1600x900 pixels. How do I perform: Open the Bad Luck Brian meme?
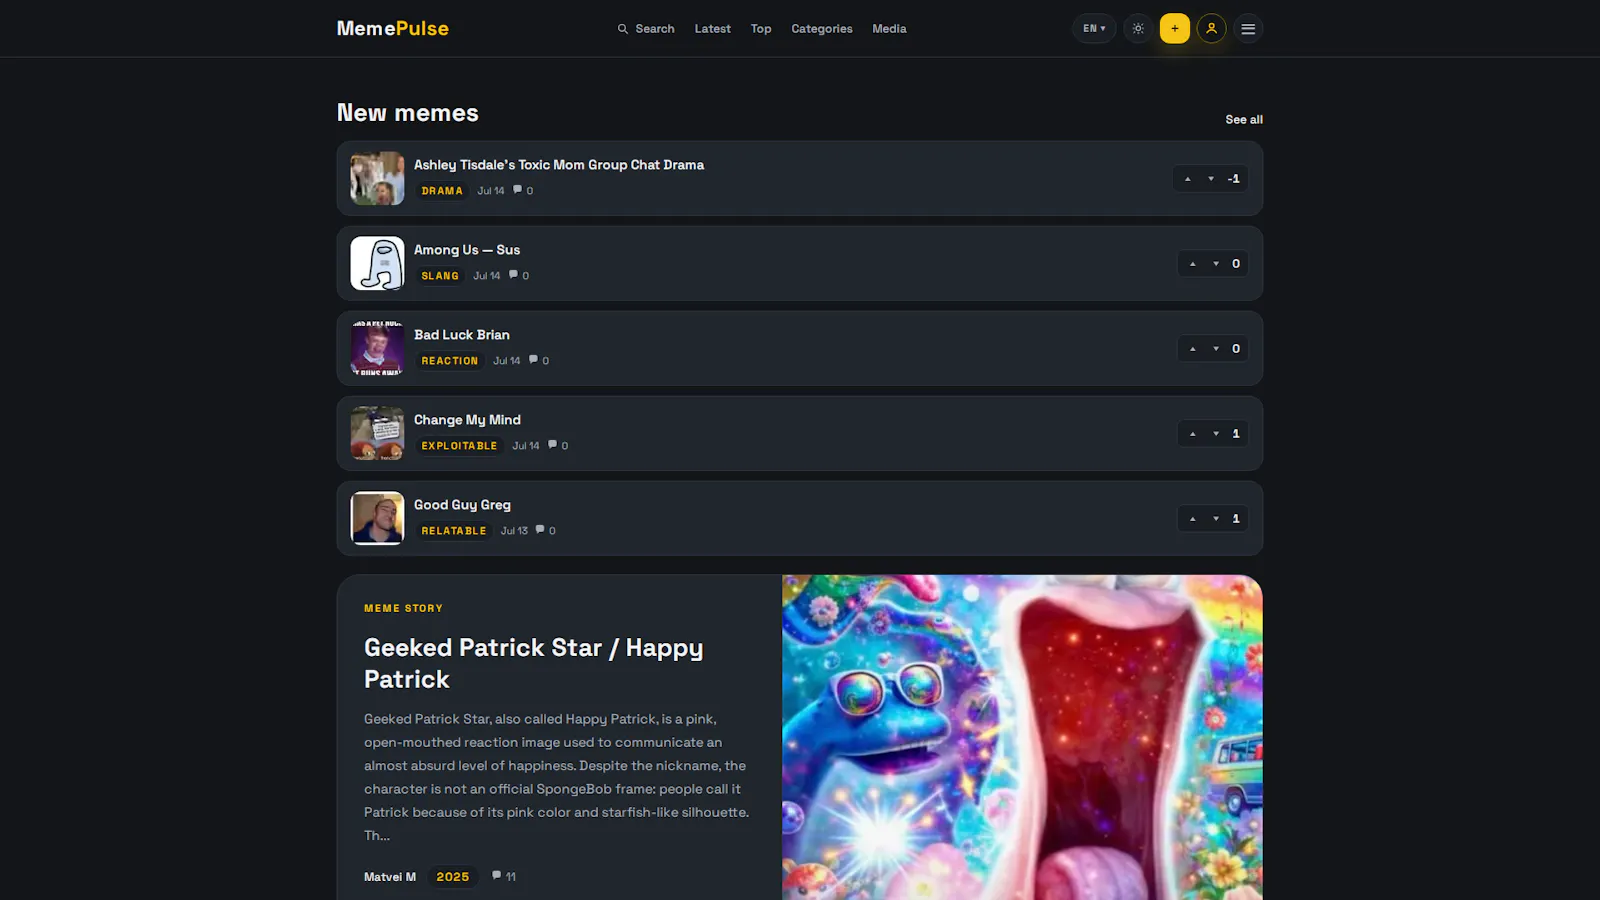pos(462,335)
